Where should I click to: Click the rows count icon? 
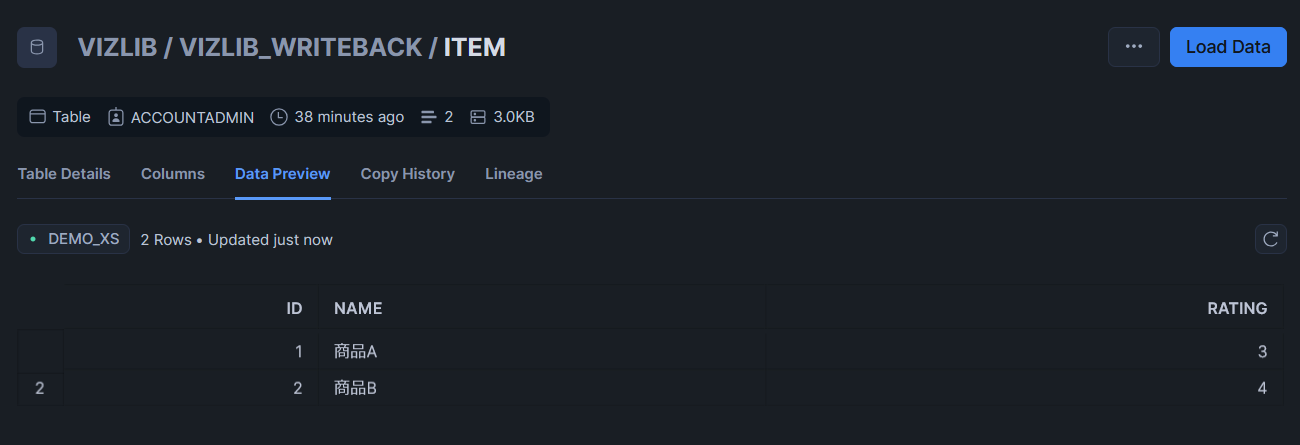[429, 117]
